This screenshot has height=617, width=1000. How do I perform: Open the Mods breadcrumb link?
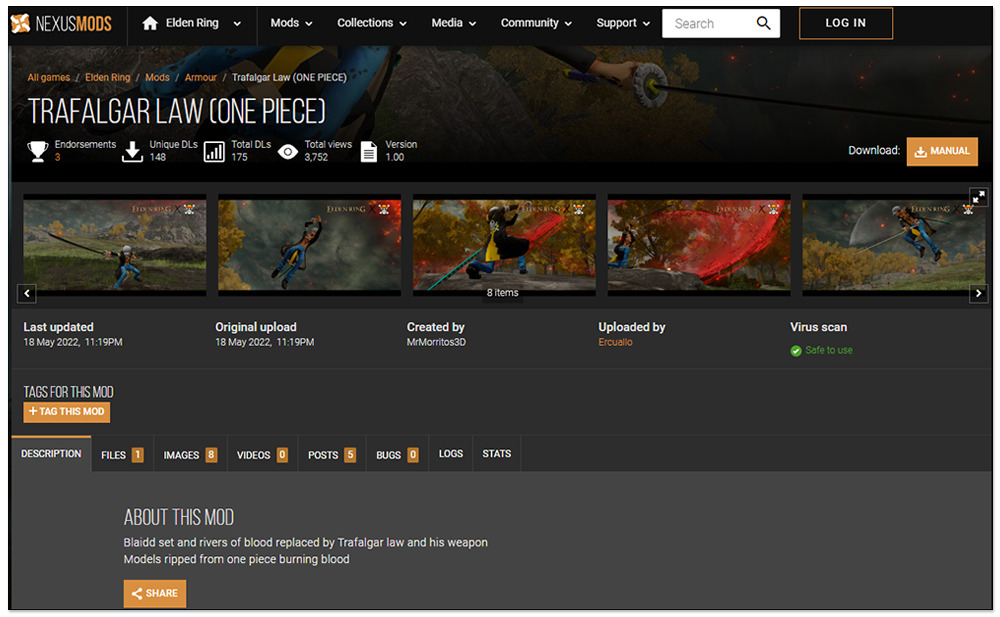158,77
